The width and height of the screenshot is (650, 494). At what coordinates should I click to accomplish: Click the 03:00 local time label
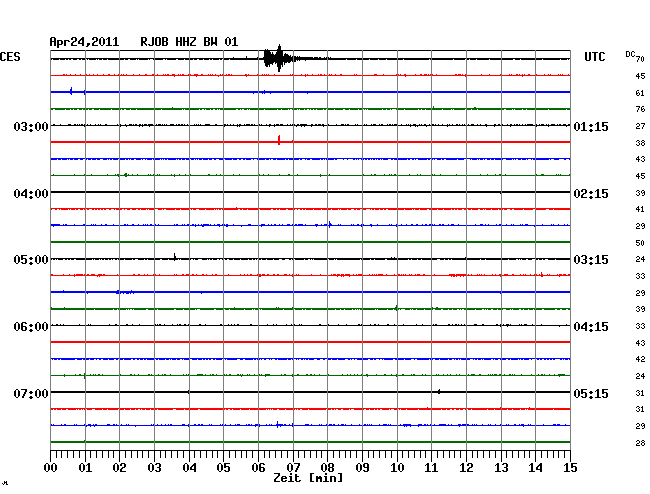pos(31,126)
